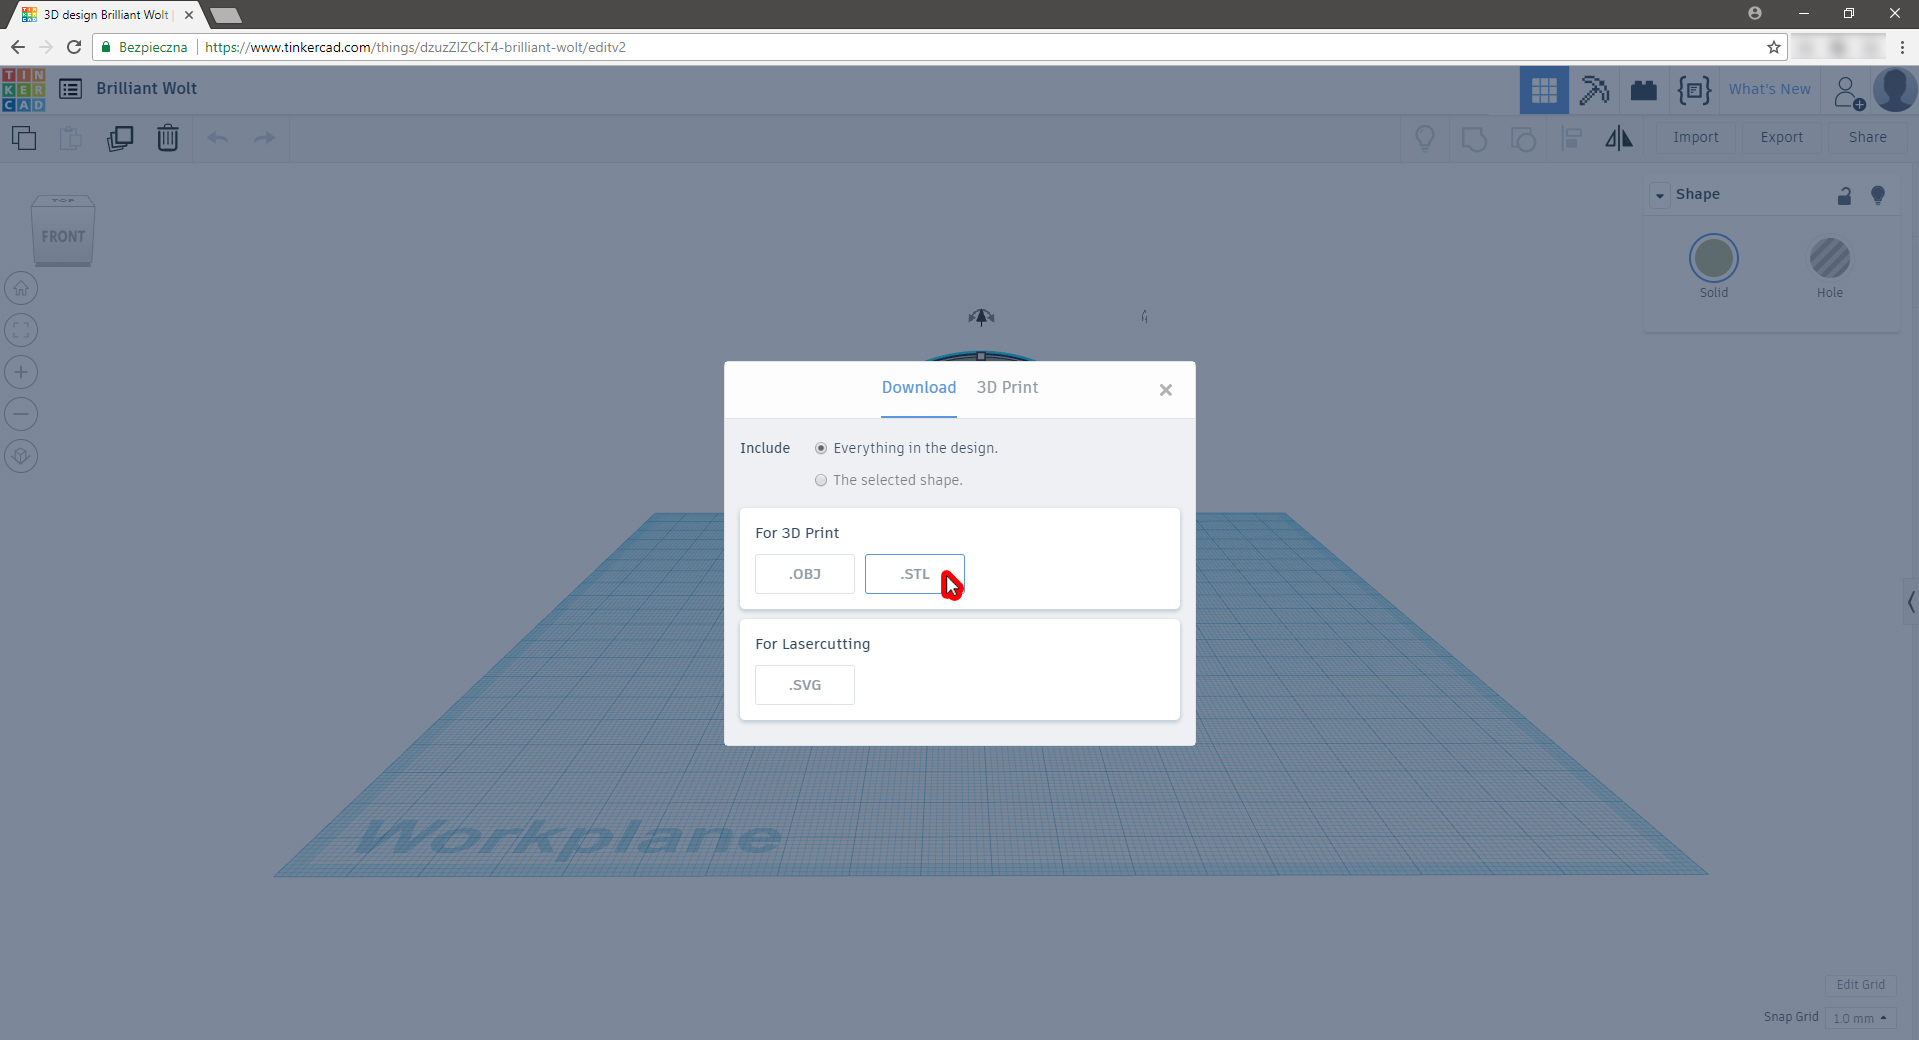Switch to the 3D Print tab
The height and width of the screenshot is (1040, 1919).
click(x=1007, y=388)
